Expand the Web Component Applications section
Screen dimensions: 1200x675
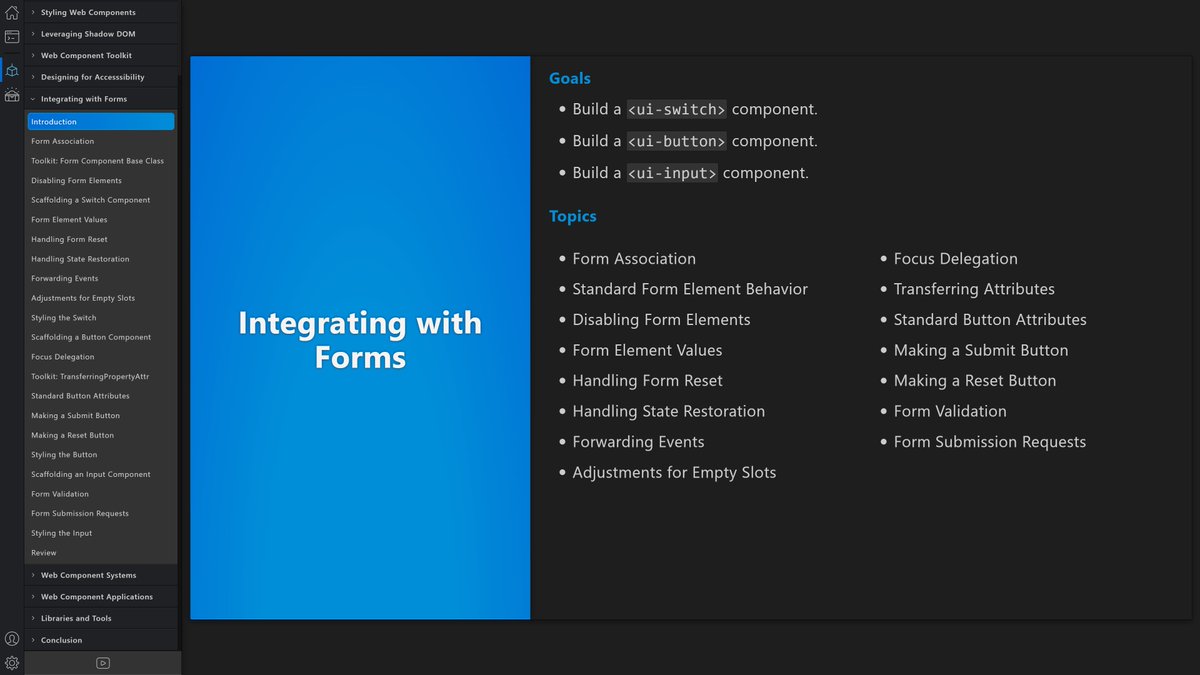click(x=102, y=597)
